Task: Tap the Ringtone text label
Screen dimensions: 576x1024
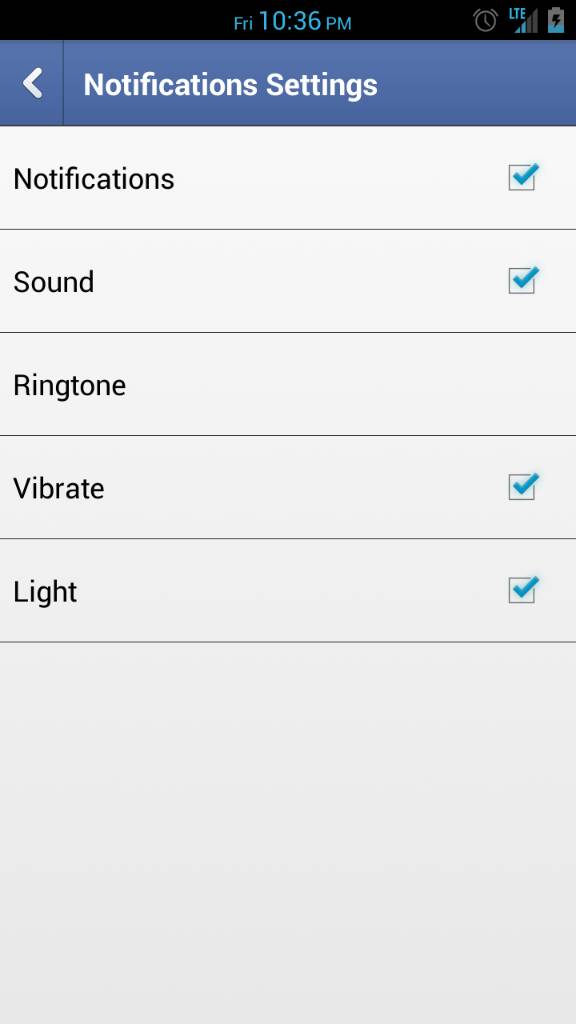Action: pos(69,385)
